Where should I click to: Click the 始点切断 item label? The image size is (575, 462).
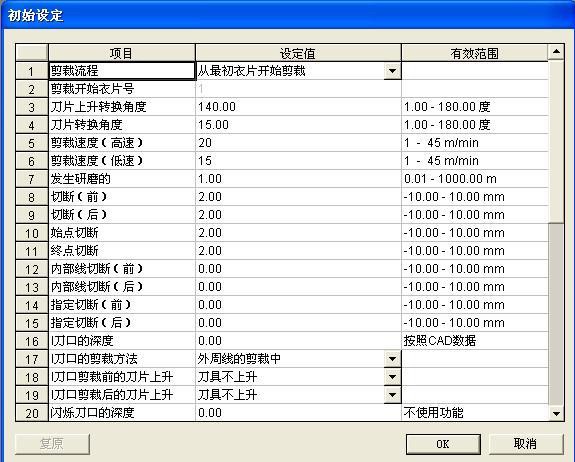[x=74, y=232]
